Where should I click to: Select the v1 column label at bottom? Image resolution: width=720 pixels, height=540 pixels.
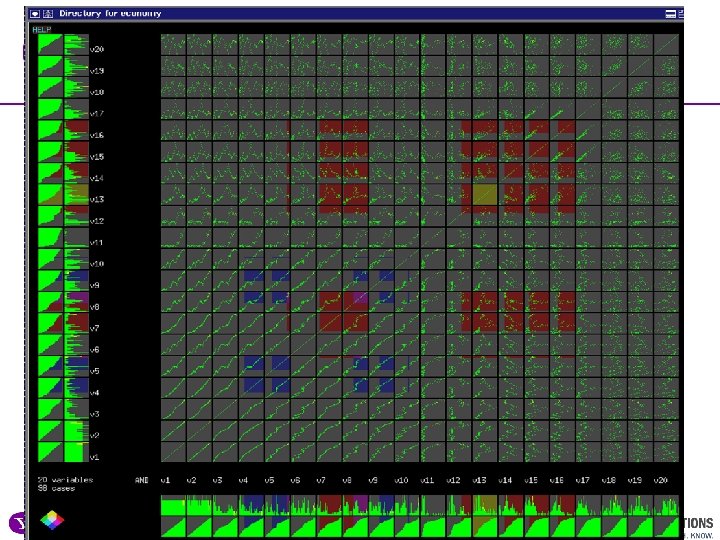pyautogui.click(x=165, y=480)
